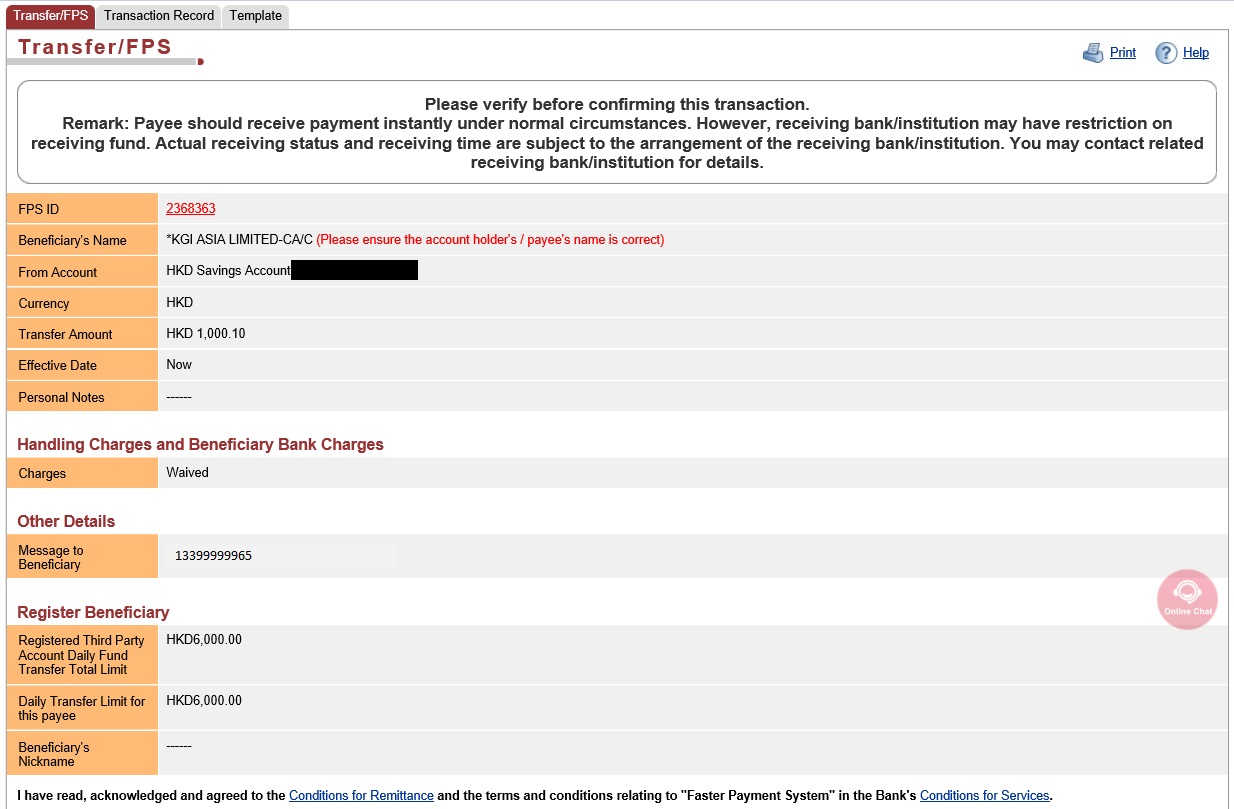Open the Conditions for Services link
Viewport: 1234px width, 809px height.
(984, 796)
